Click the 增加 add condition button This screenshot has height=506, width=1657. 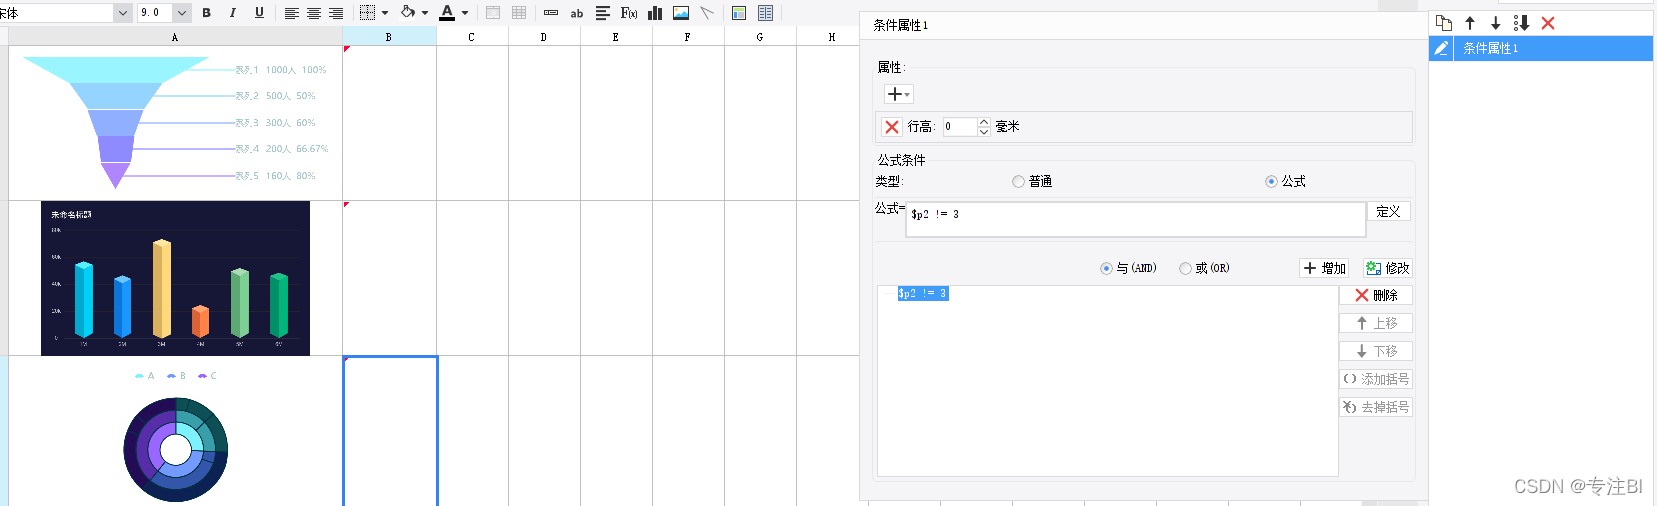click(x=1324, y=268)
